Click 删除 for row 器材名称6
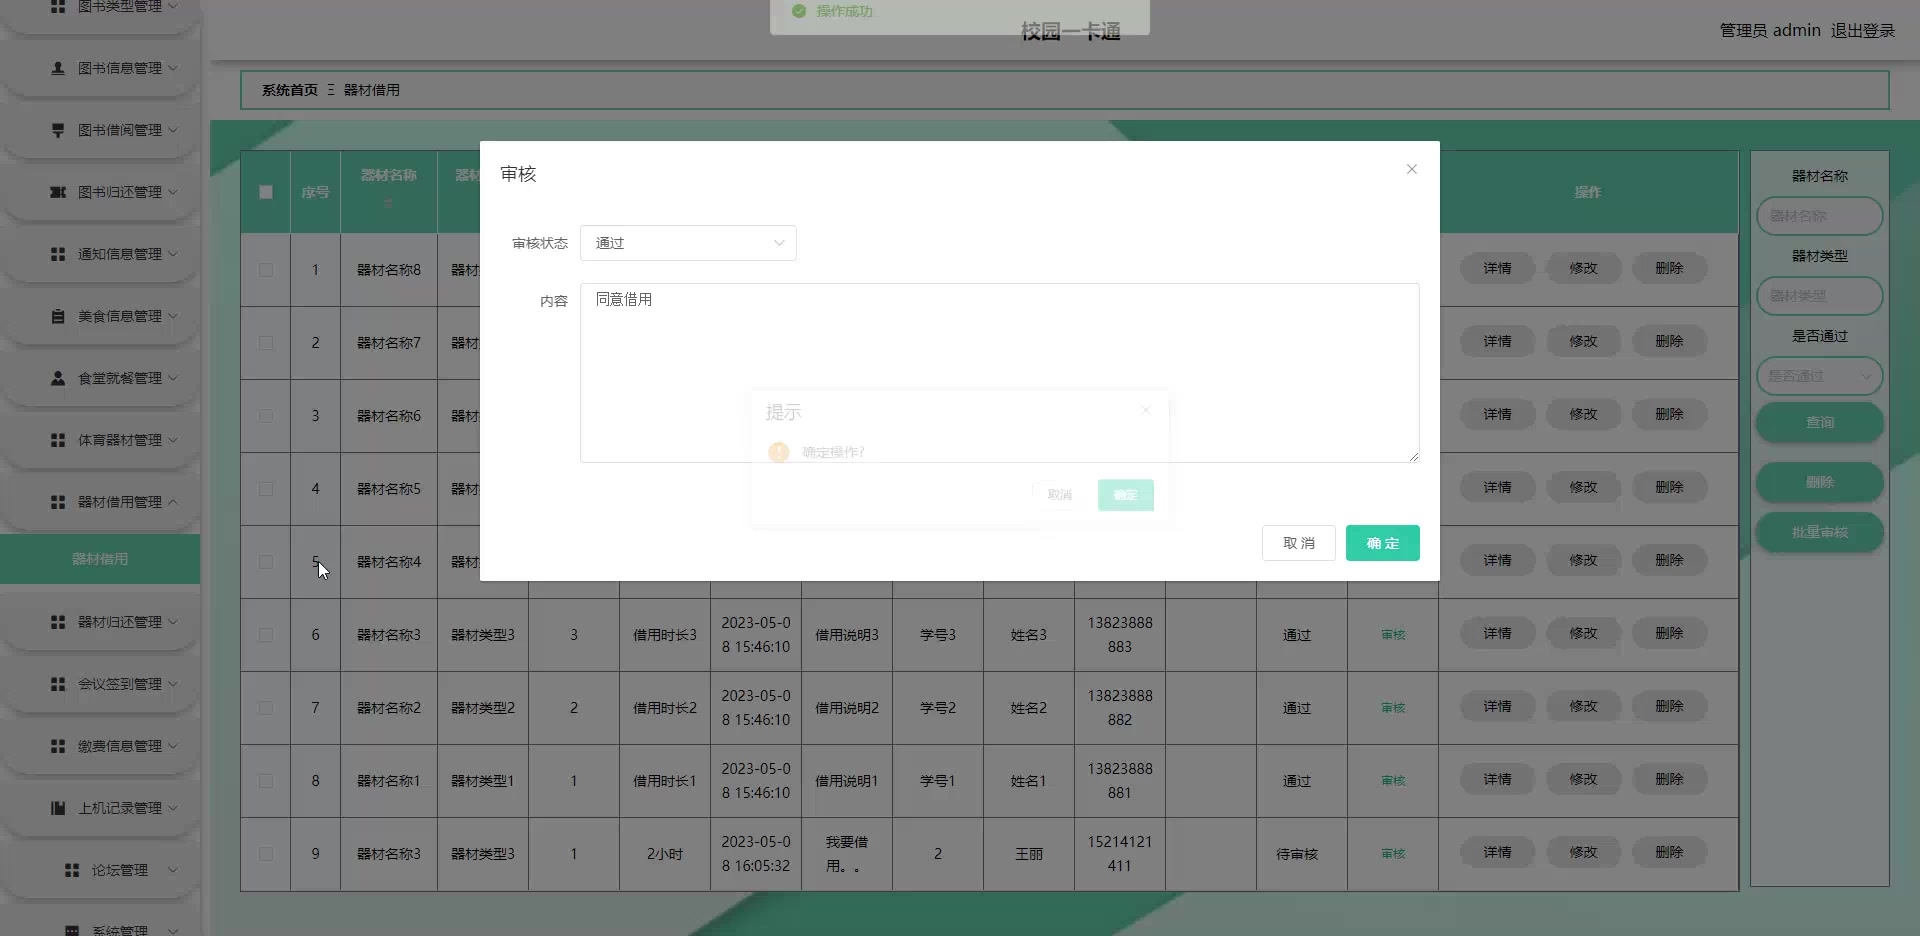 point(1669,414)
